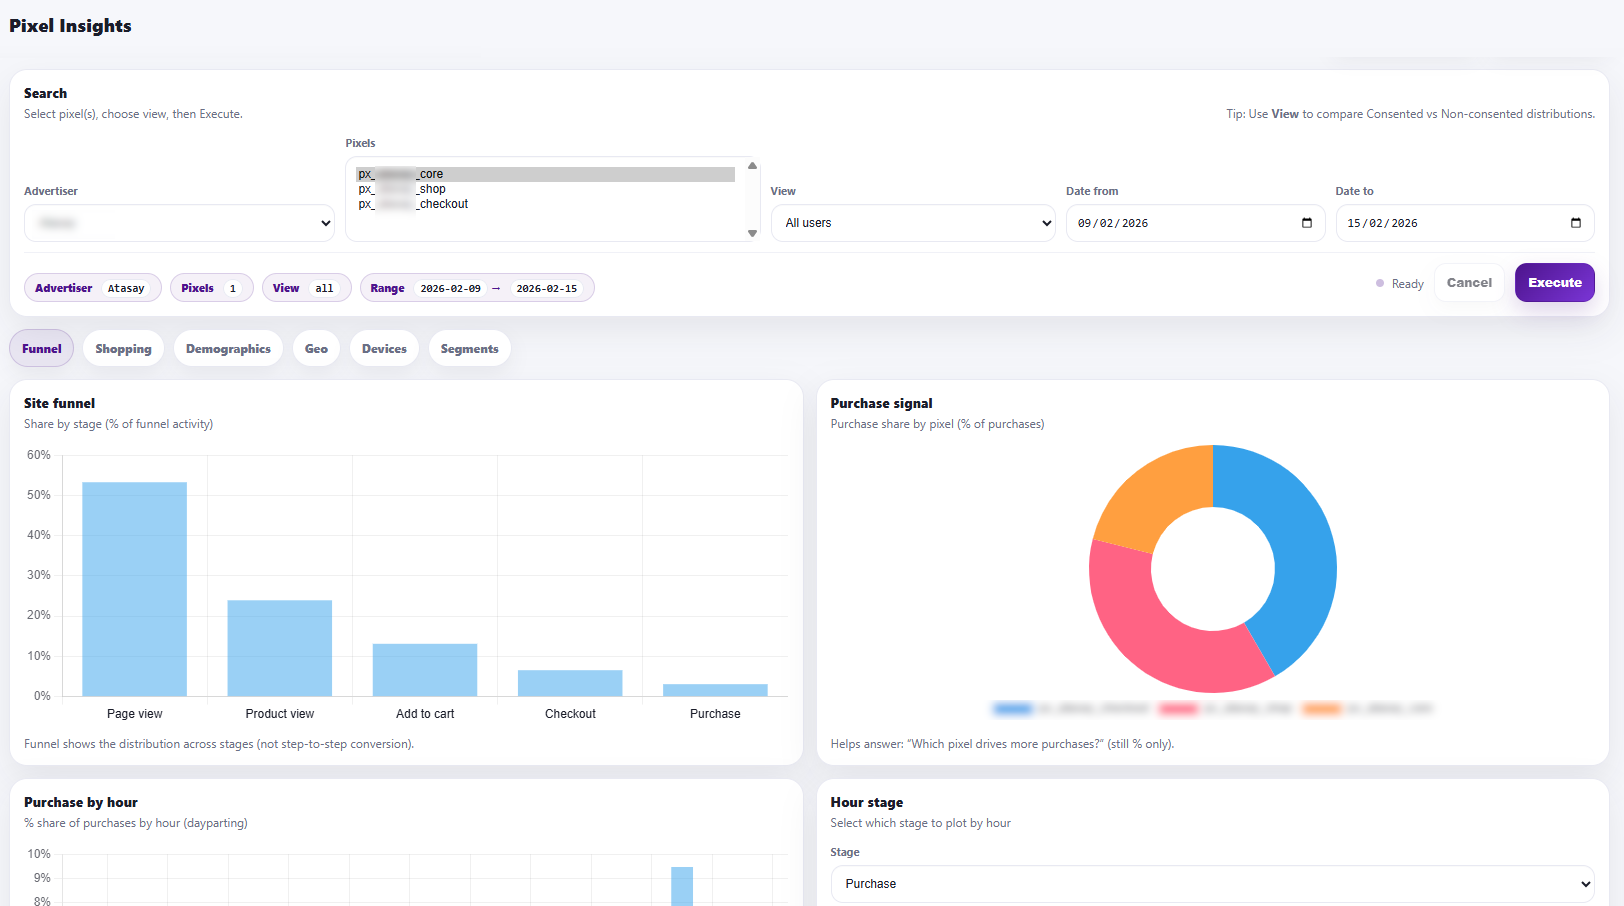Select the Geo tab
Viewport: 1624px width, 906px height.
click(316, 348)
